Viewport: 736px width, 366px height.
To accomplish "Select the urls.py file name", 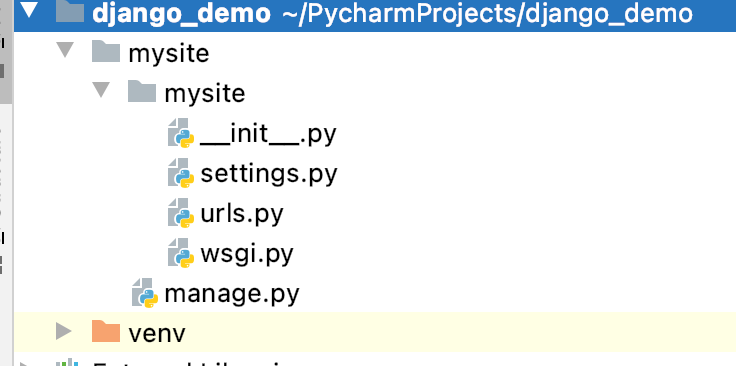I will [242, 214].
